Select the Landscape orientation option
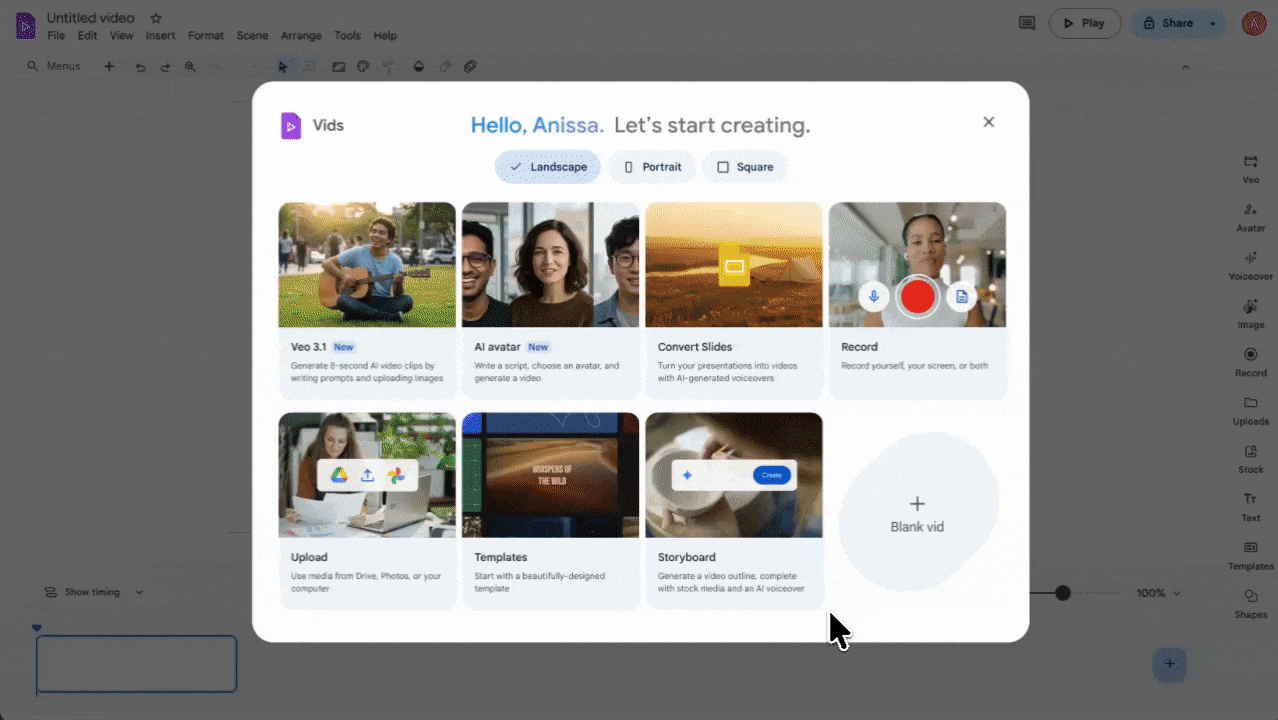This screenshot has height=720, width=1278. pos(547,167)
